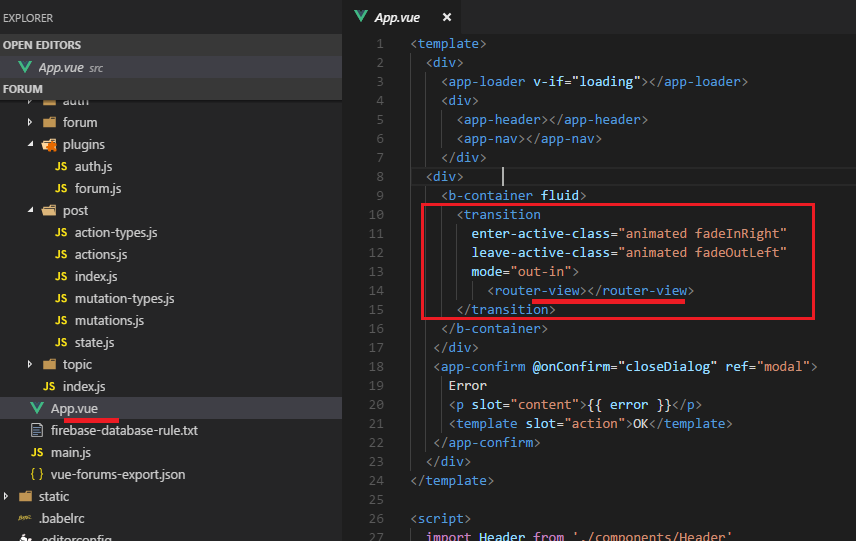
Task: Click line number 18 in the gutter
Action: point(376,366)
